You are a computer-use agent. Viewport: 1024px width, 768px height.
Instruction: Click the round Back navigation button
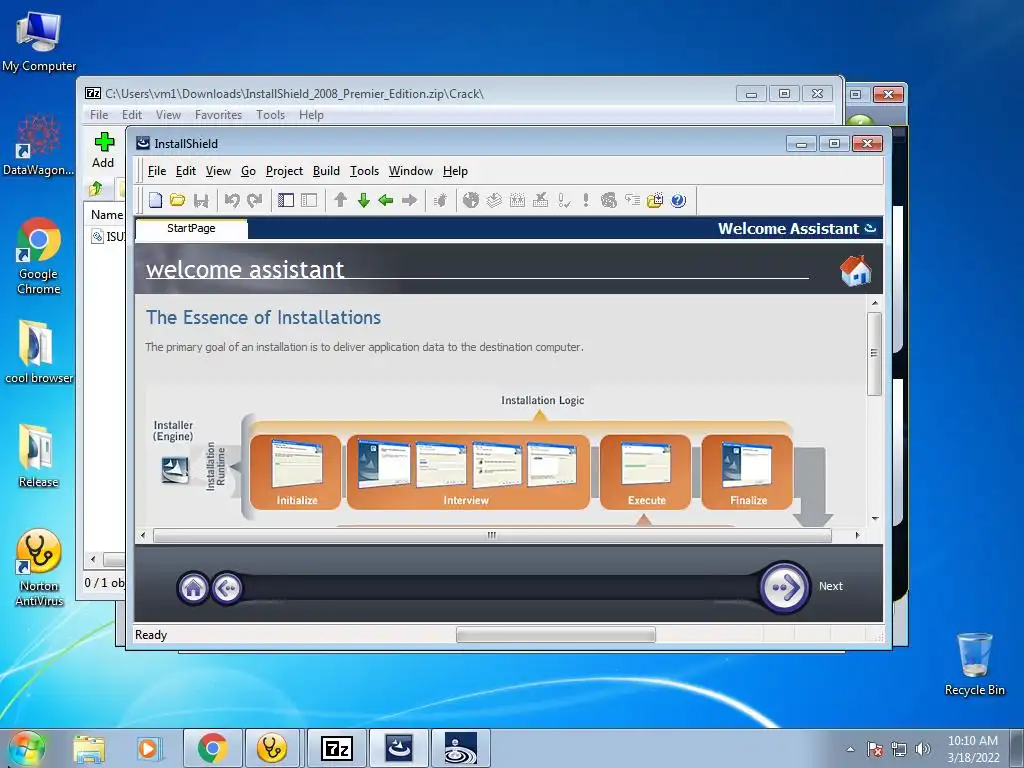pos(227,588)
